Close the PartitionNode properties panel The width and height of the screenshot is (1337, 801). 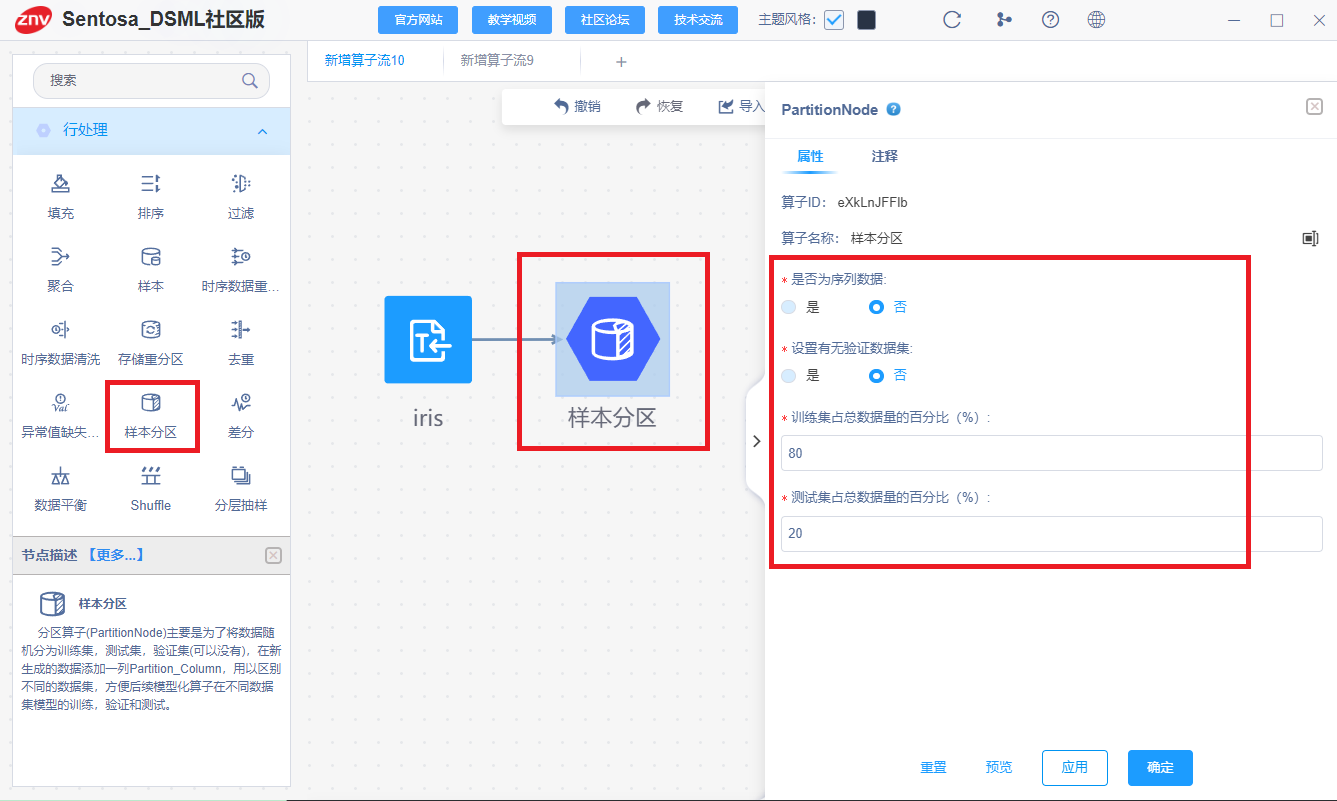[x=1314, y=107]
